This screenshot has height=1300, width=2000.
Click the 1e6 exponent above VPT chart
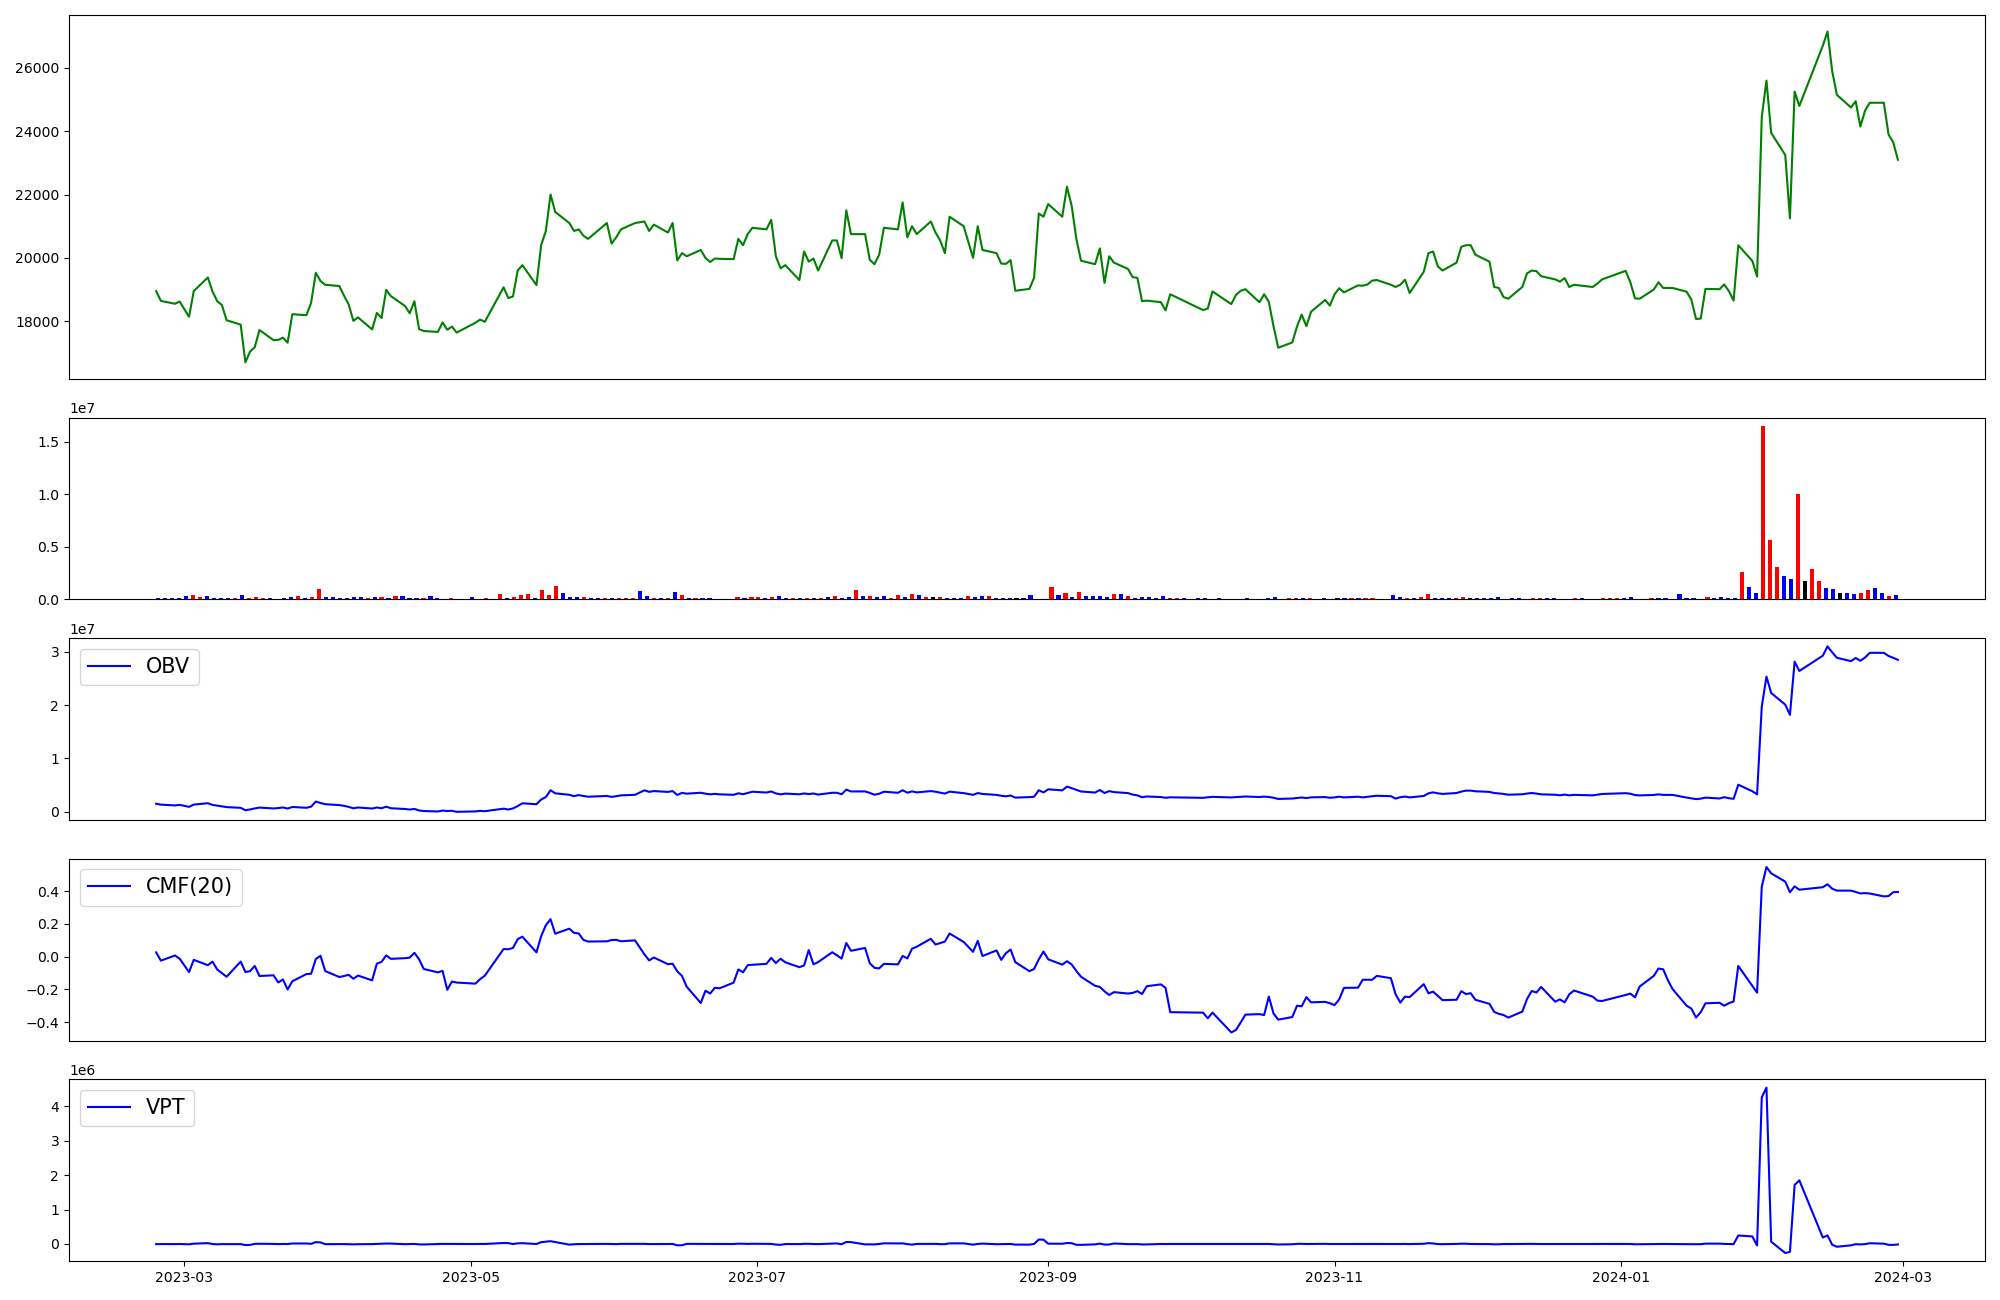tap(82, 1070)
